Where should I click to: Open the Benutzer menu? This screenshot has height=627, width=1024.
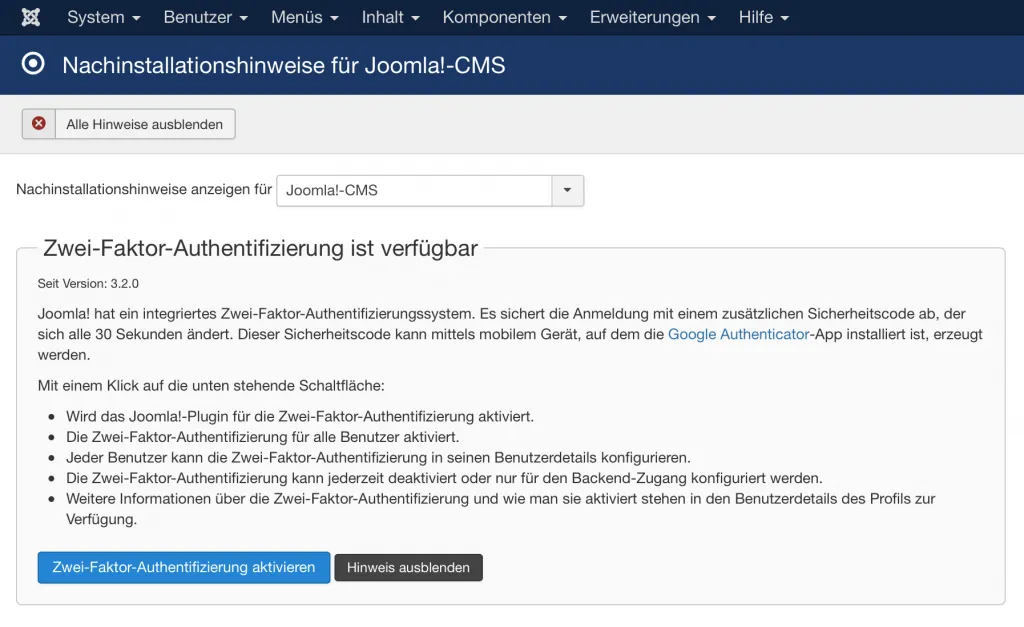[206, 17]
